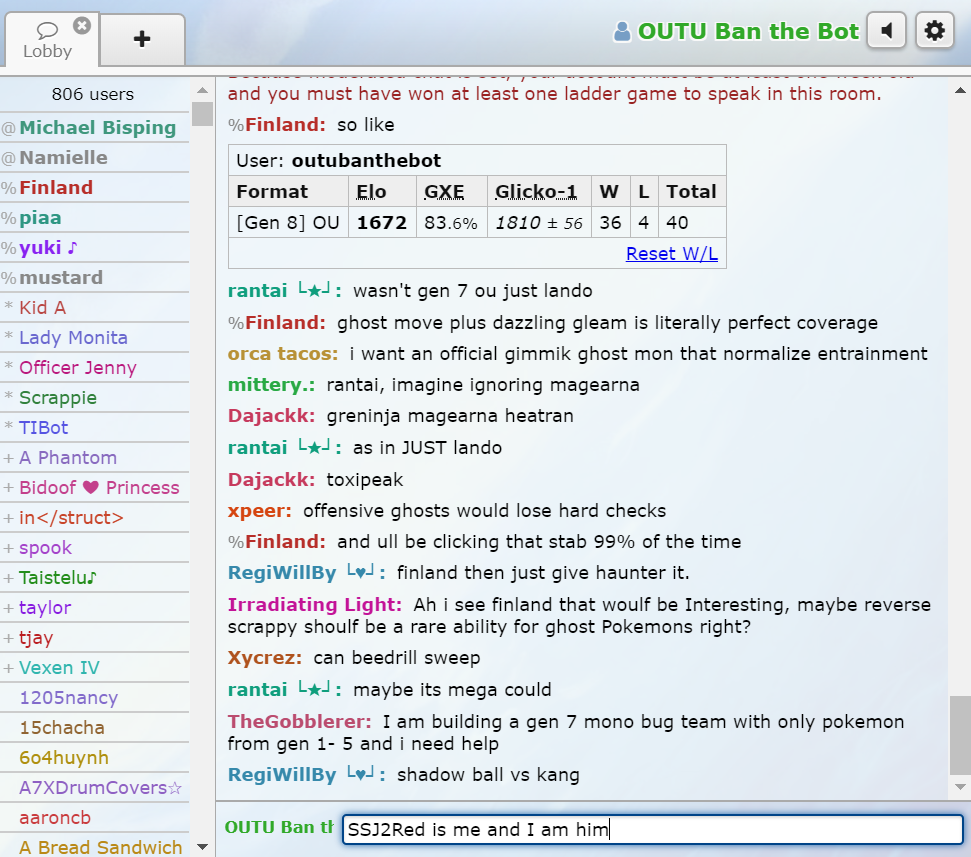Click orca tacos username in chat
Viewport: 971px width, 857px height.
coord(283,354)
